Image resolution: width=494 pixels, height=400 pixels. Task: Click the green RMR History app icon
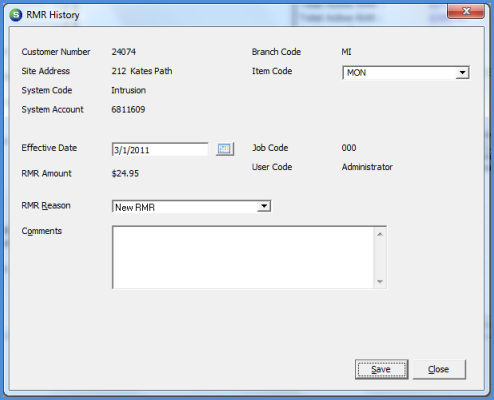click(16, 15)
